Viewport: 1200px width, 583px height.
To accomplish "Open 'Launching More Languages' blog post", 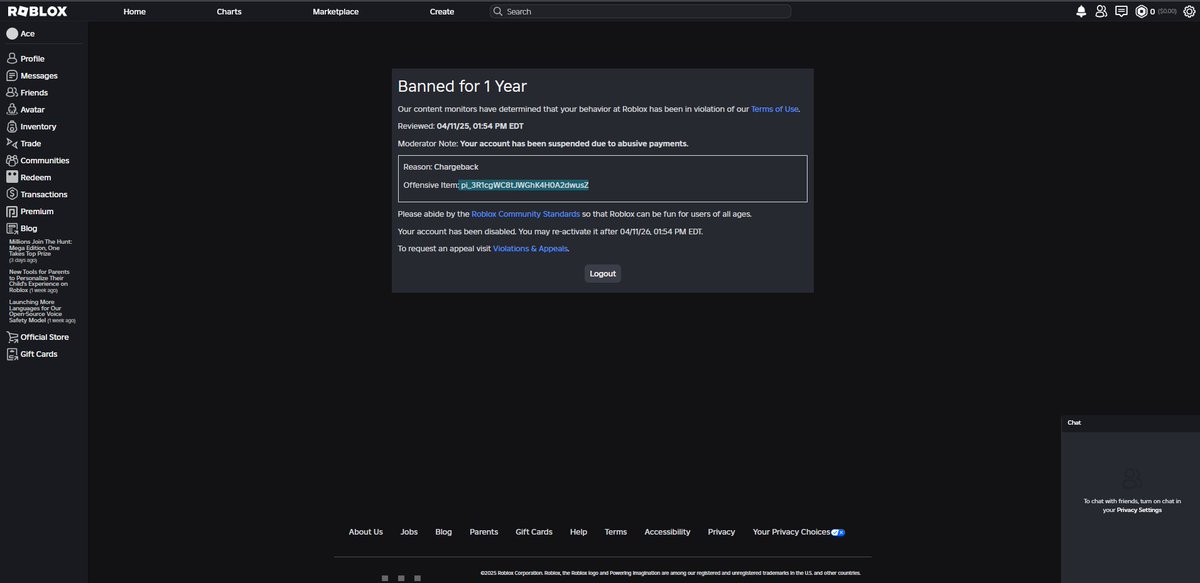I will pyautogui.click(x=43, y=311).
